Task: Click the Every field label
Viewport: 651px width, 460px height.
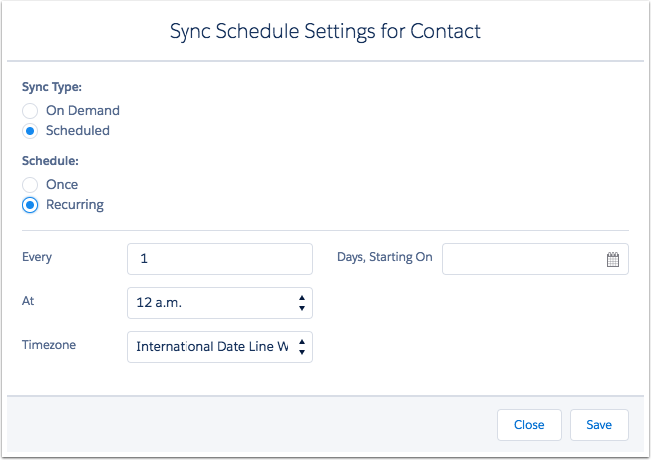Action: coord(37,257)
